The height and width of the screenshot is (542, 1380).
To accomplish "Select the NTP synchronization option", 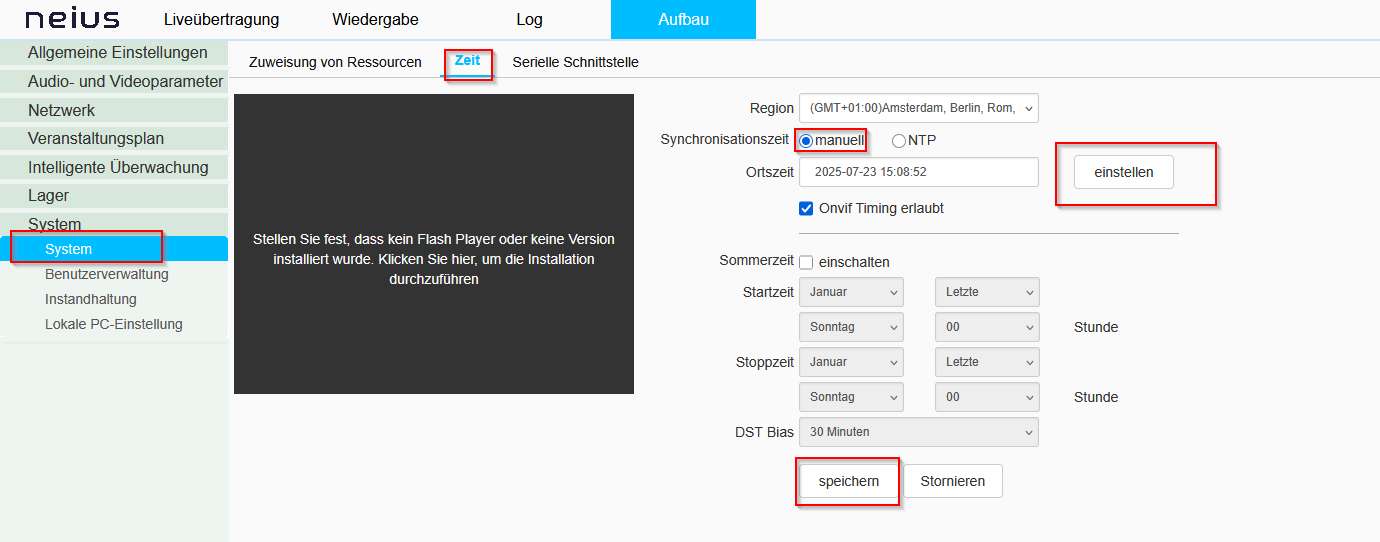I will click(899, 141).
